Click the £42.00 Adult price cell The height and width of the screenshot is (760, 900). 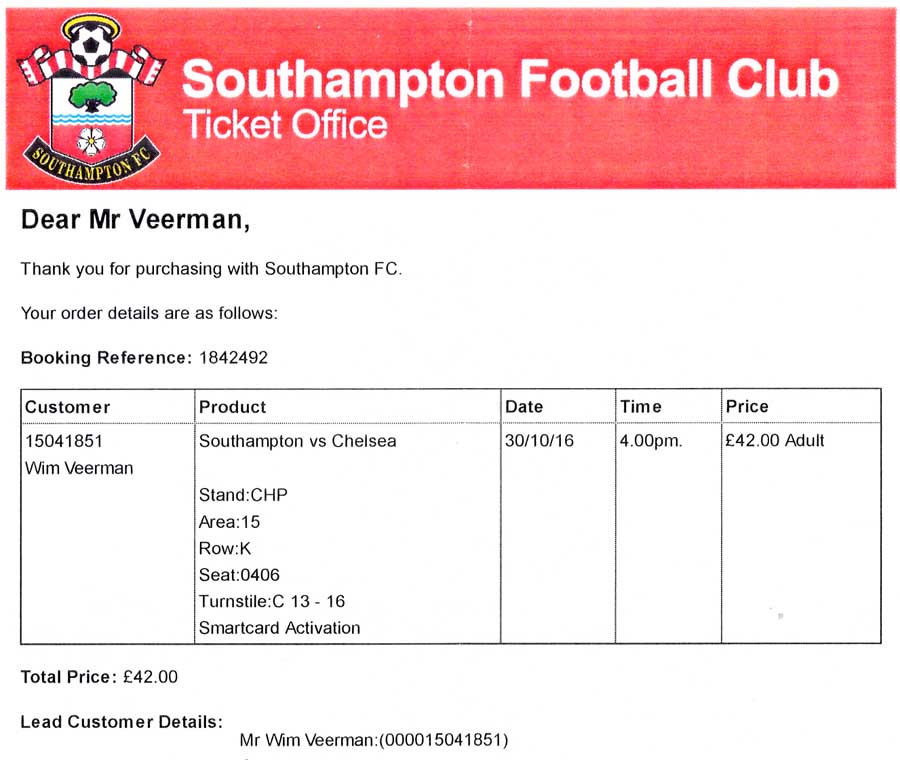pos(774,440)
